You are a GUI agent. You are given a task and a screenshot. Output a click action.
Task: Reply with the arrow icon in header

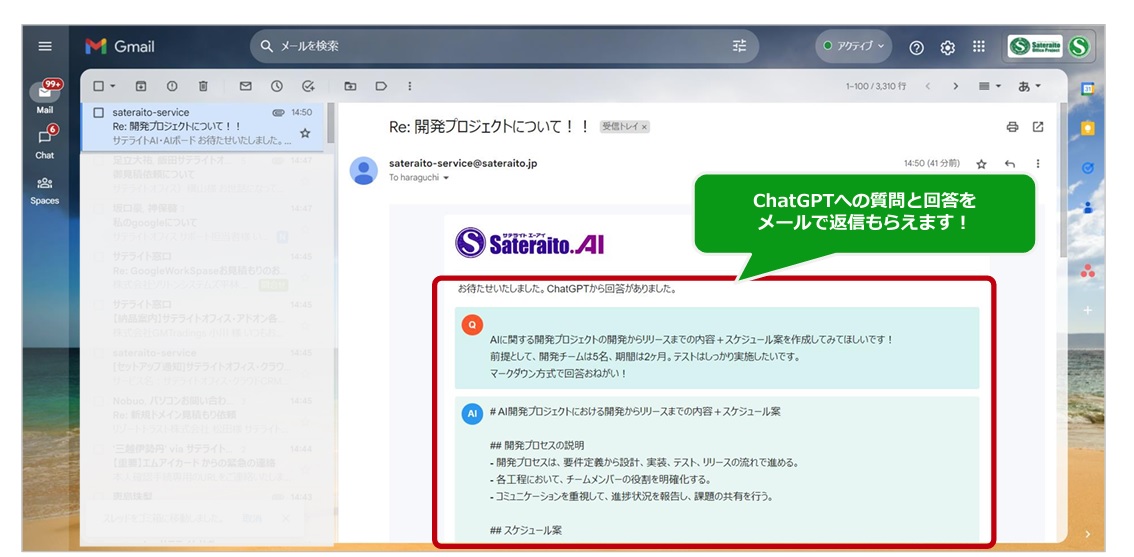[1010, 164]
